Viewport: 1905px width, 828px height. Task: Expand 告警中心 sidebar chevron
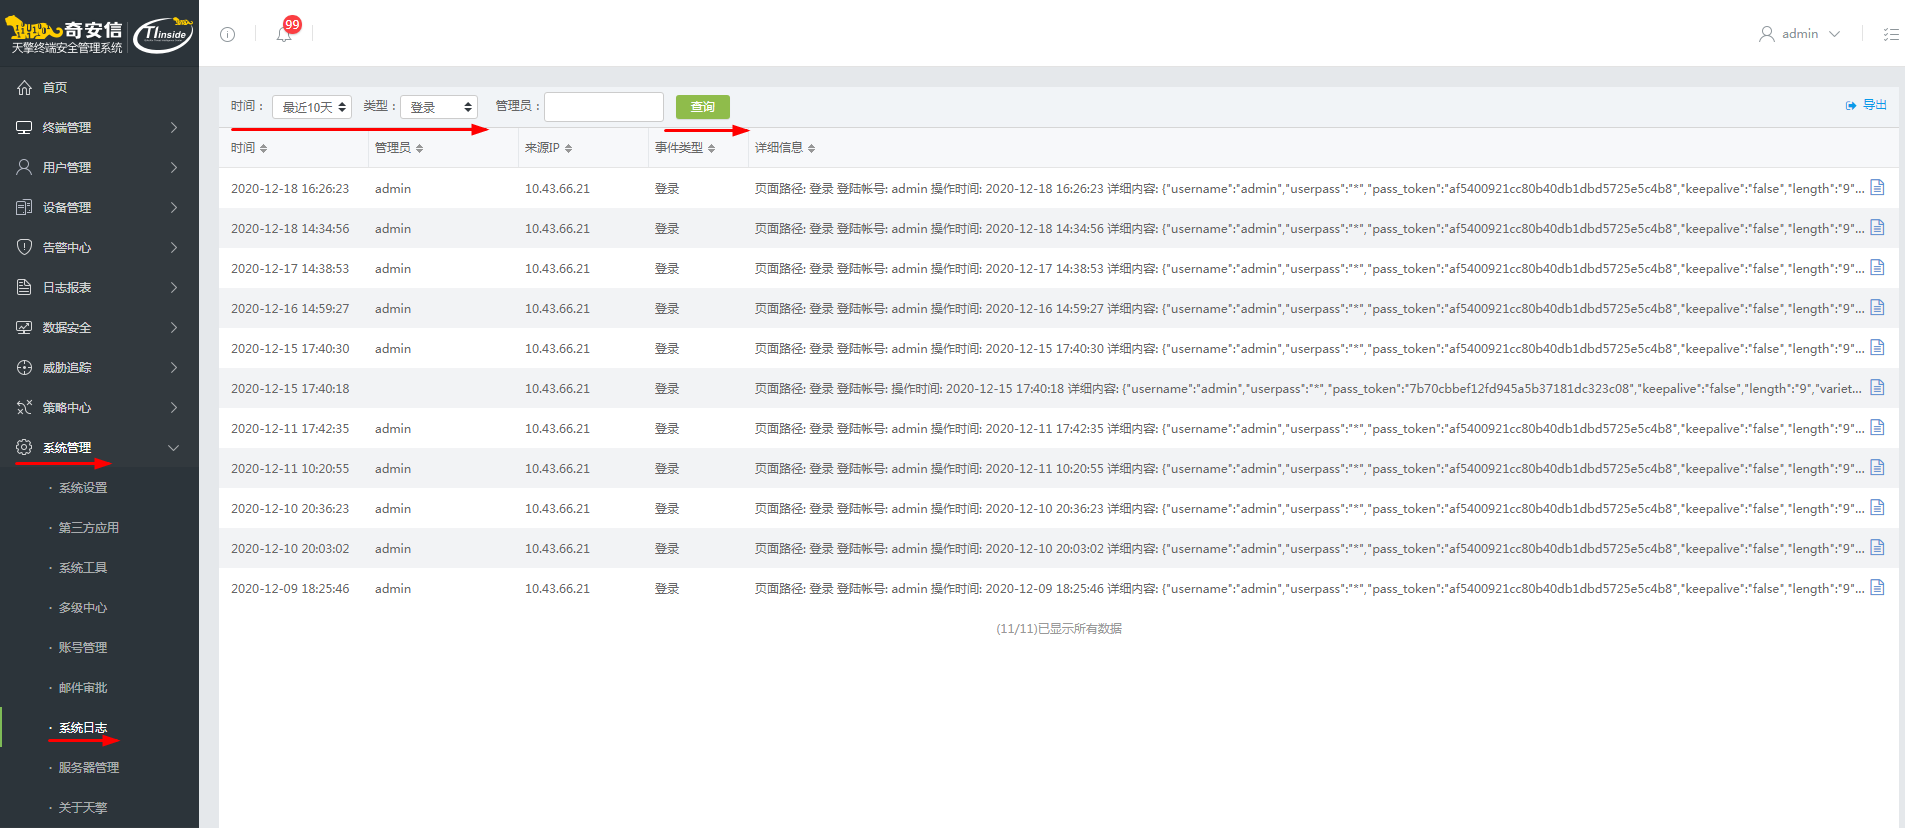click(x=174, y=248)
